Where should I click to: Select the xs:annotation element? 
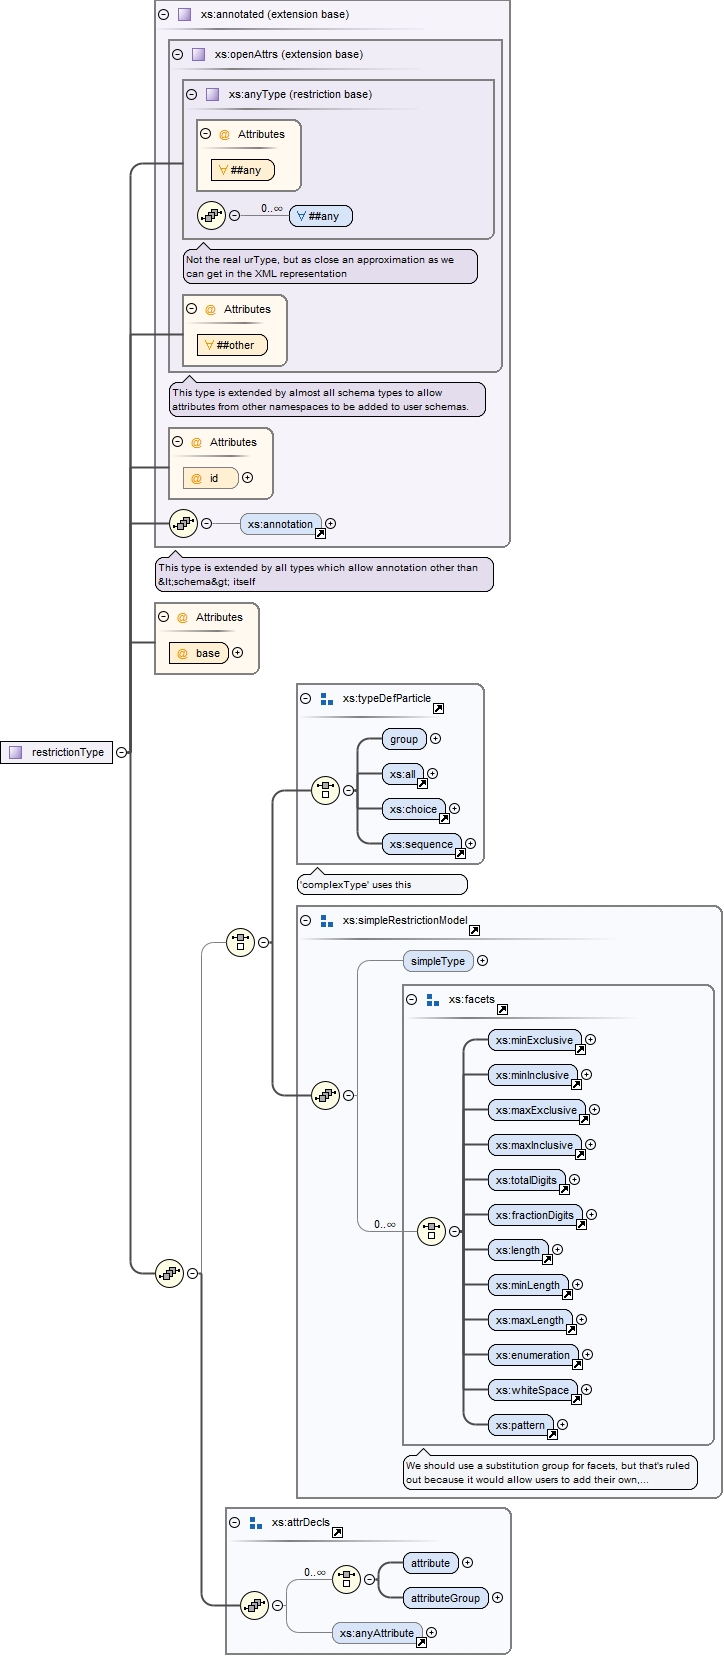pyautogui.click(x=282, y=524)
